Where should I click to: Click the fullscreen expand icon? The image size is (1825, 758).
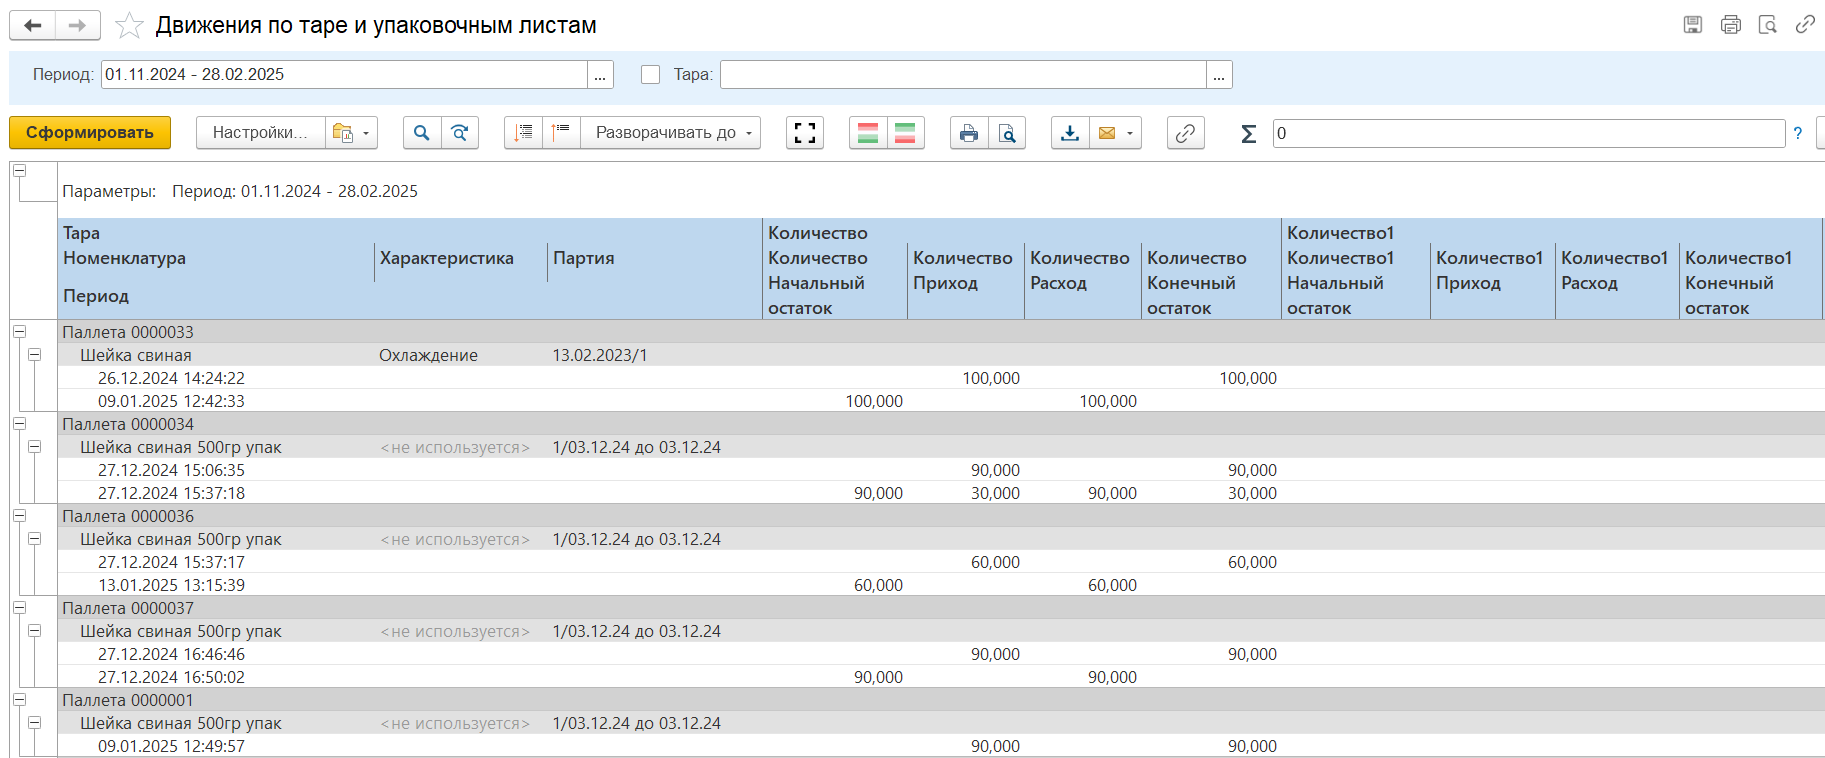tap(805, 133)
